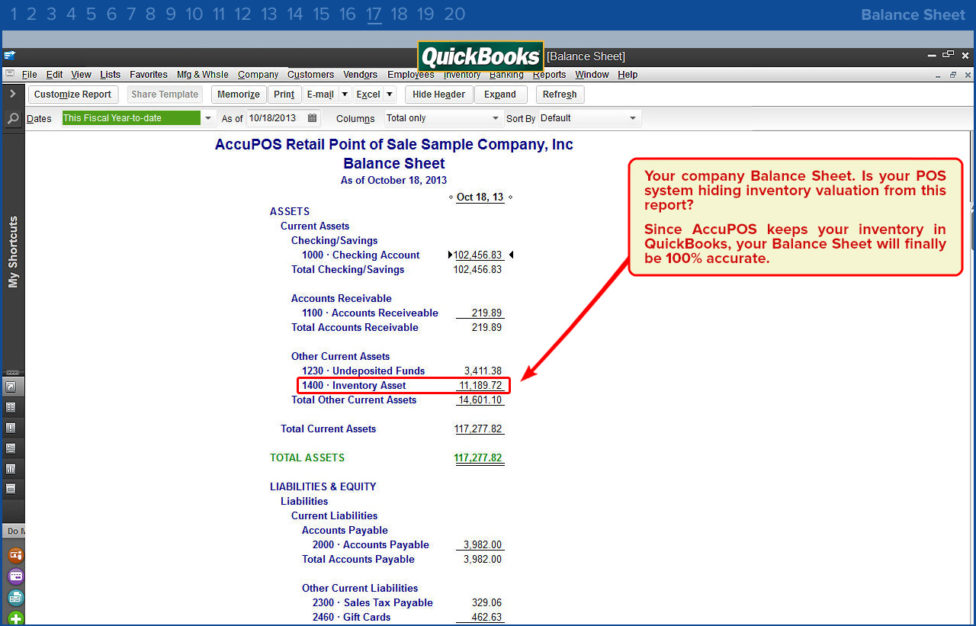Open the Company menu

pos(258,75)
